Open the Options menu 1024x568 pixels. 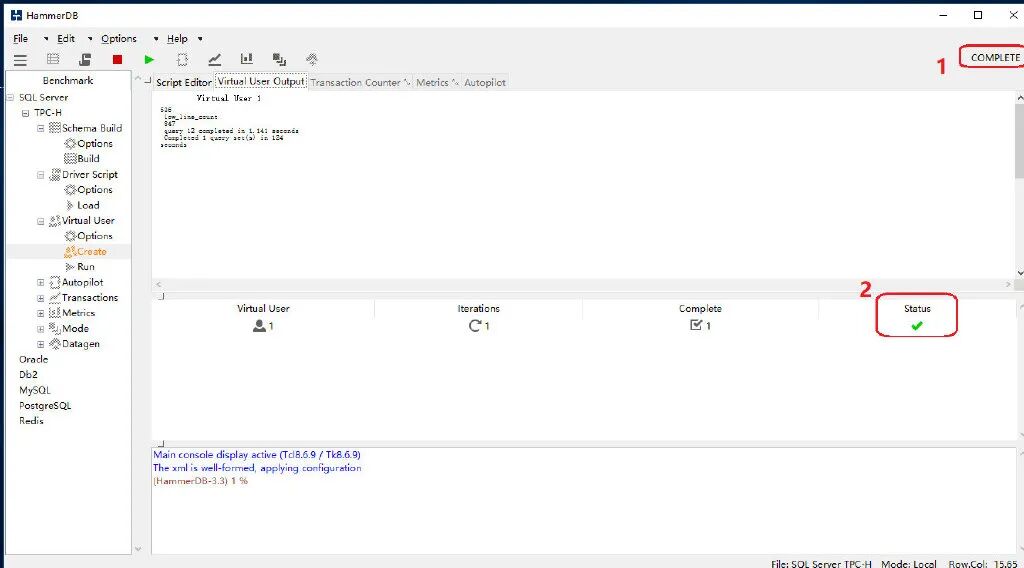(x=119, y=39)
